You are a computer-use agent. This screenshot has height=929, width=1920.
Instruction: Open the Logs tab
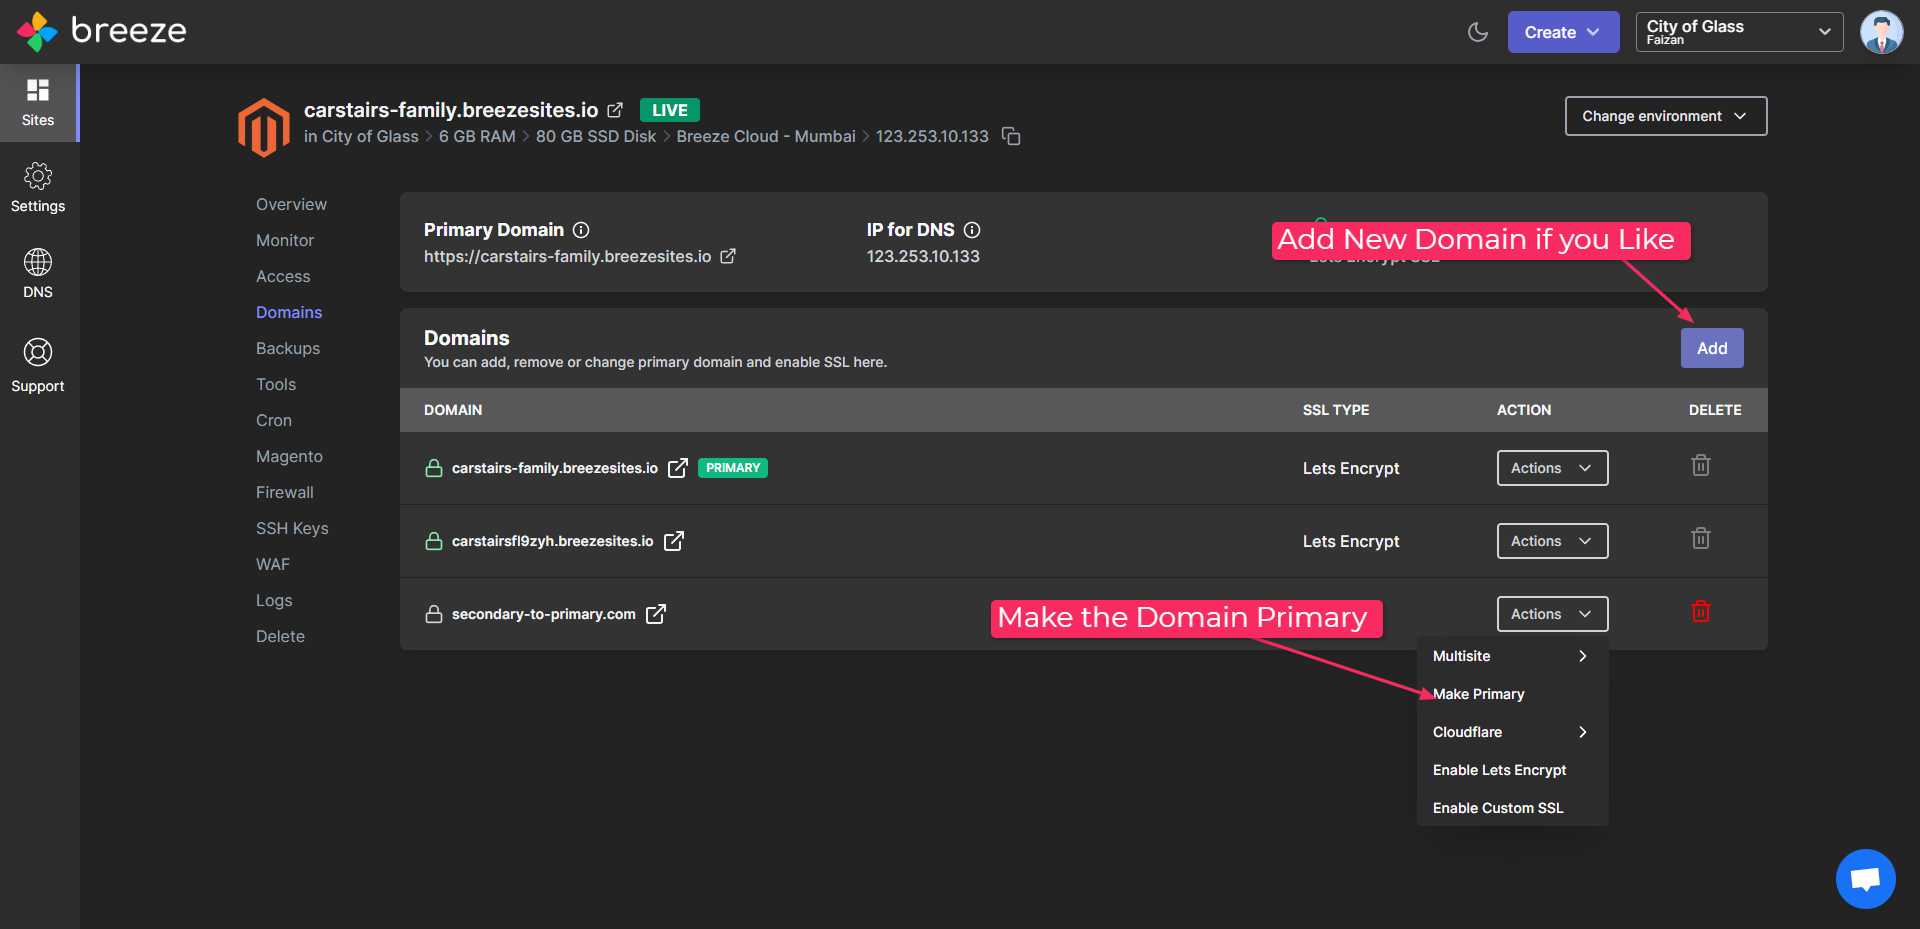coord(274,600)
